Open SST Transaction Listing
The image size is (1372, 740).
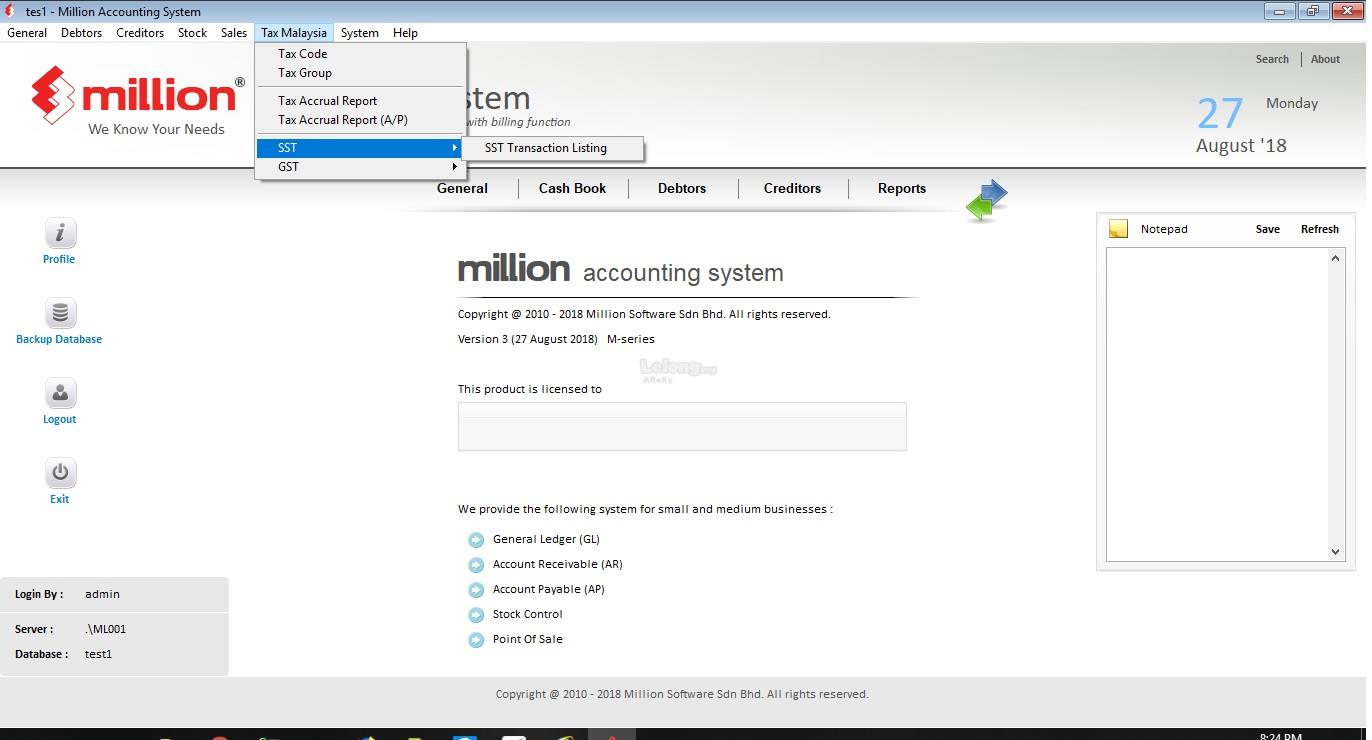[553, 148]
